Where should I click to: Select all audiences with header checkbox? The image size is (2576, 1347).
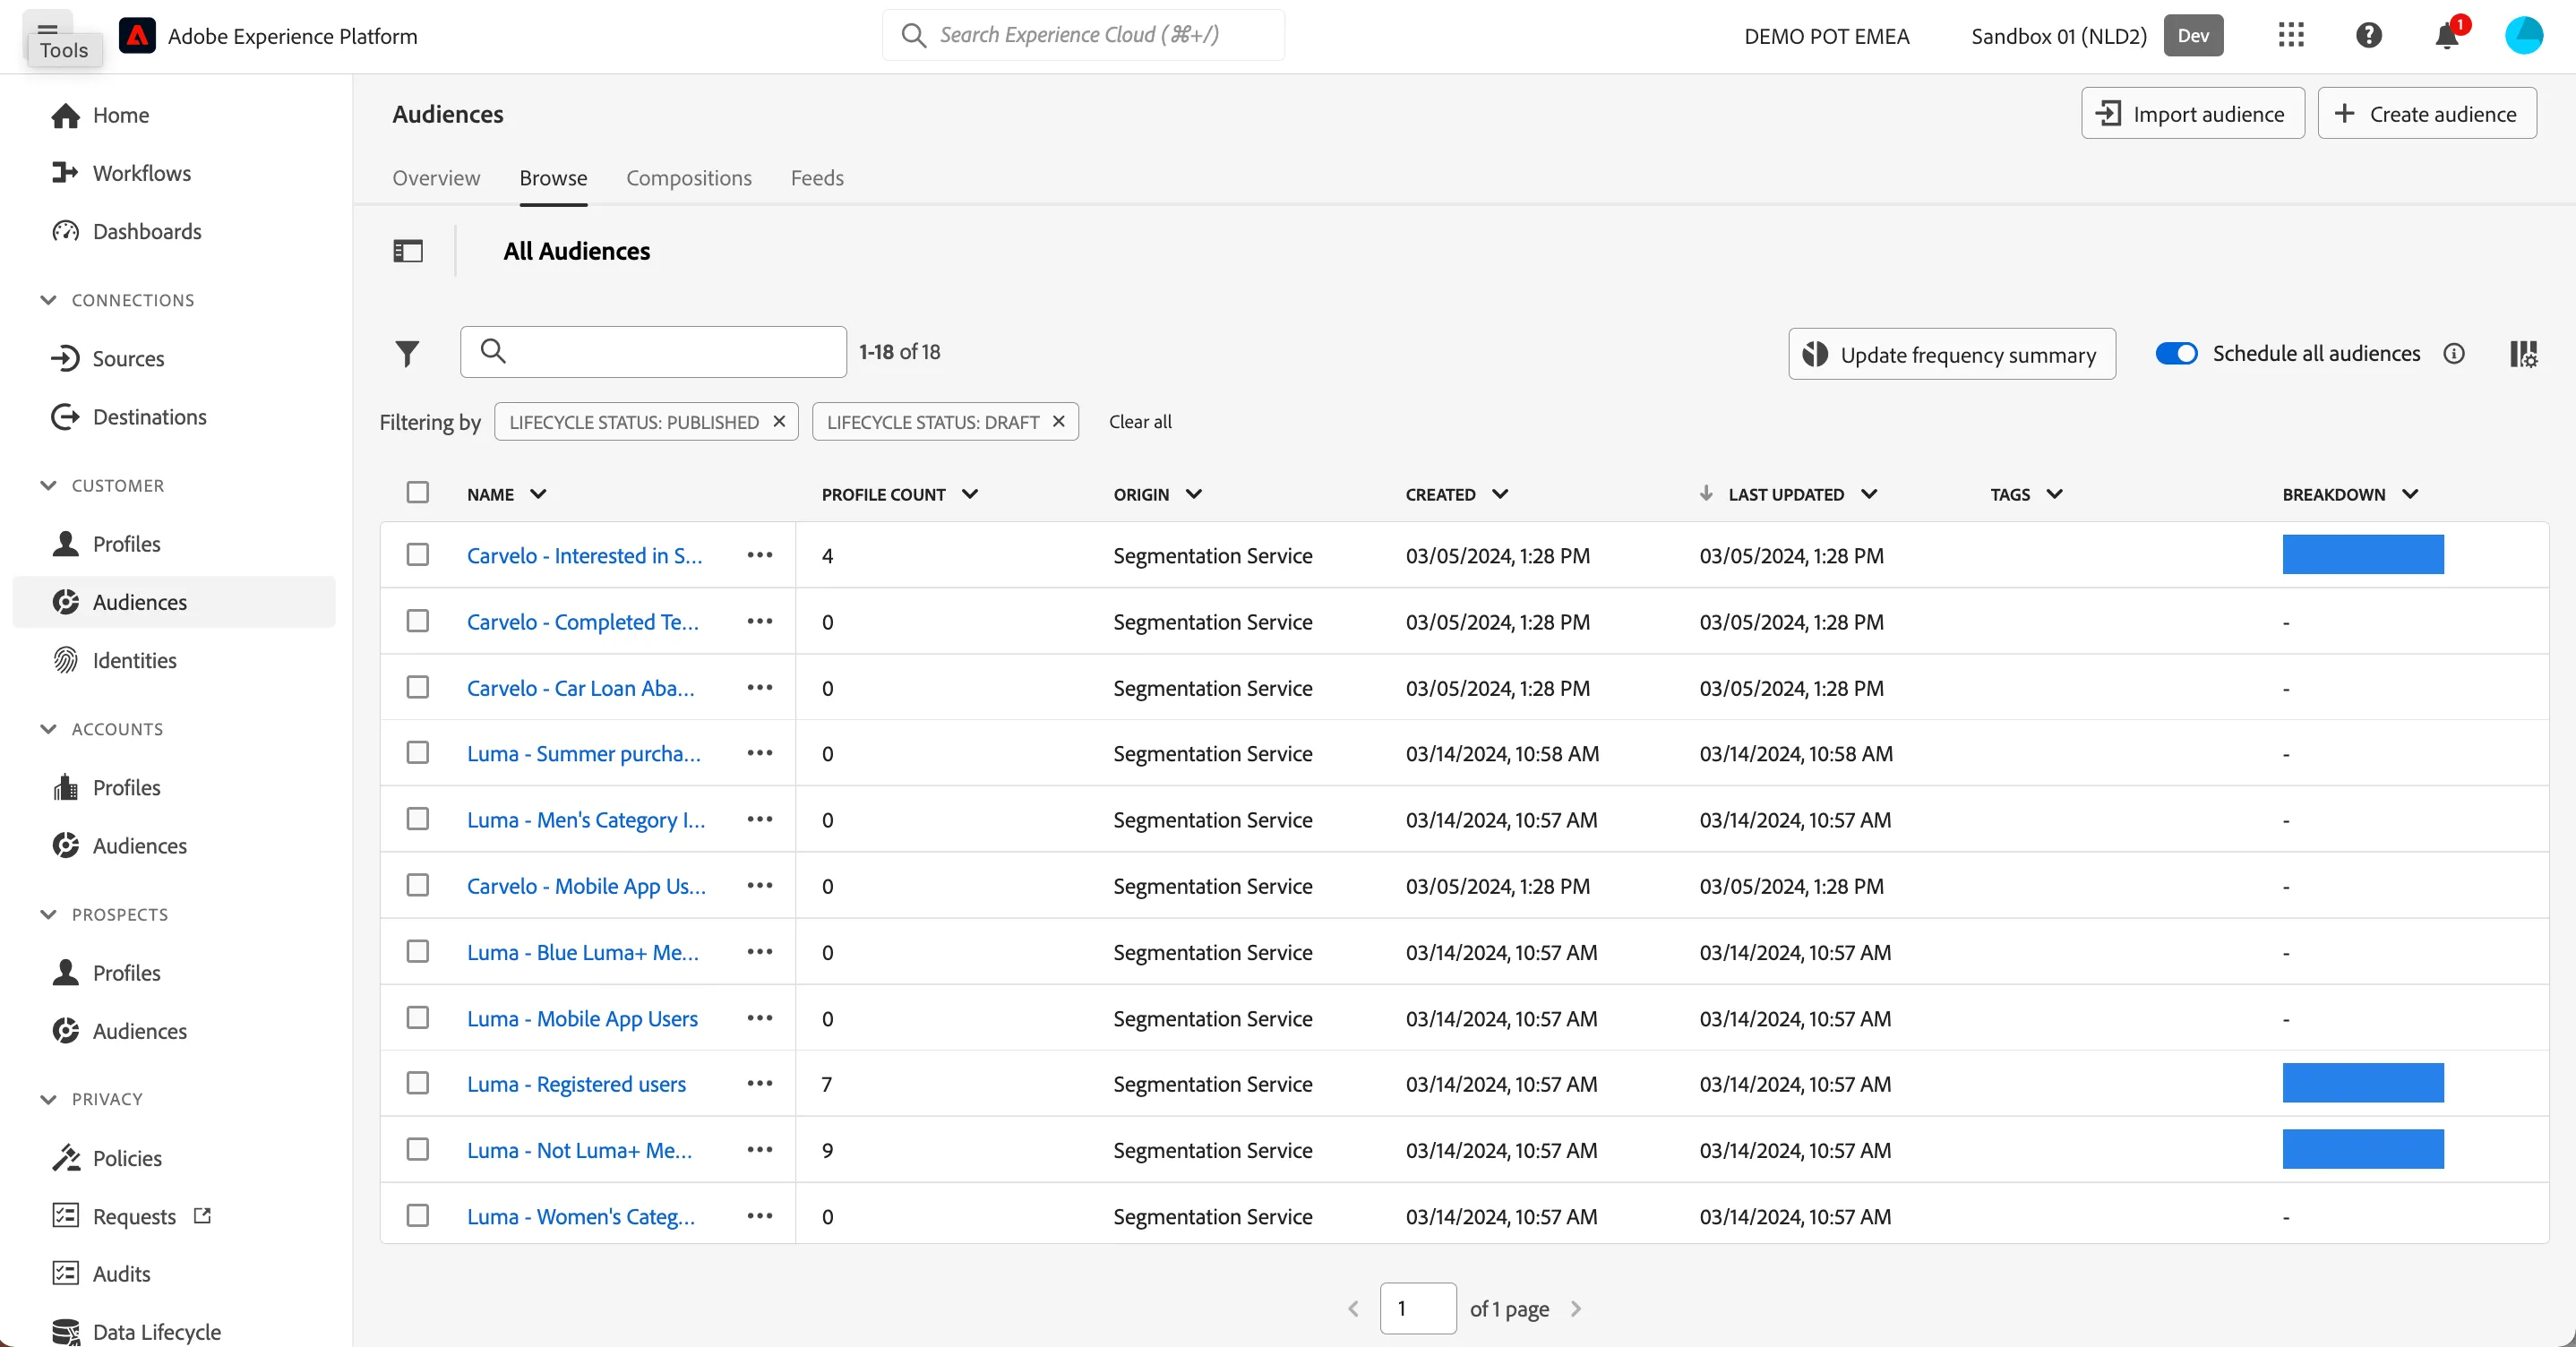(418, 493)
